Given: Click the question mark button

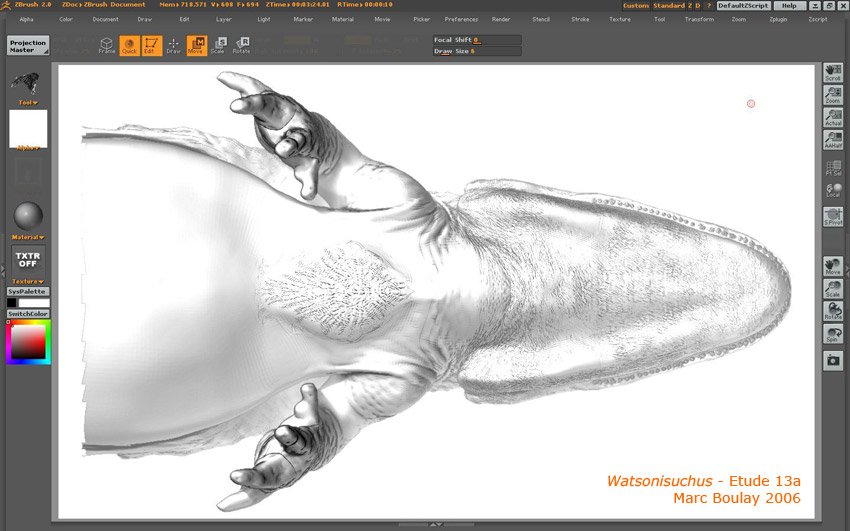Looking at the screenshot, I should tap(708, 5).
